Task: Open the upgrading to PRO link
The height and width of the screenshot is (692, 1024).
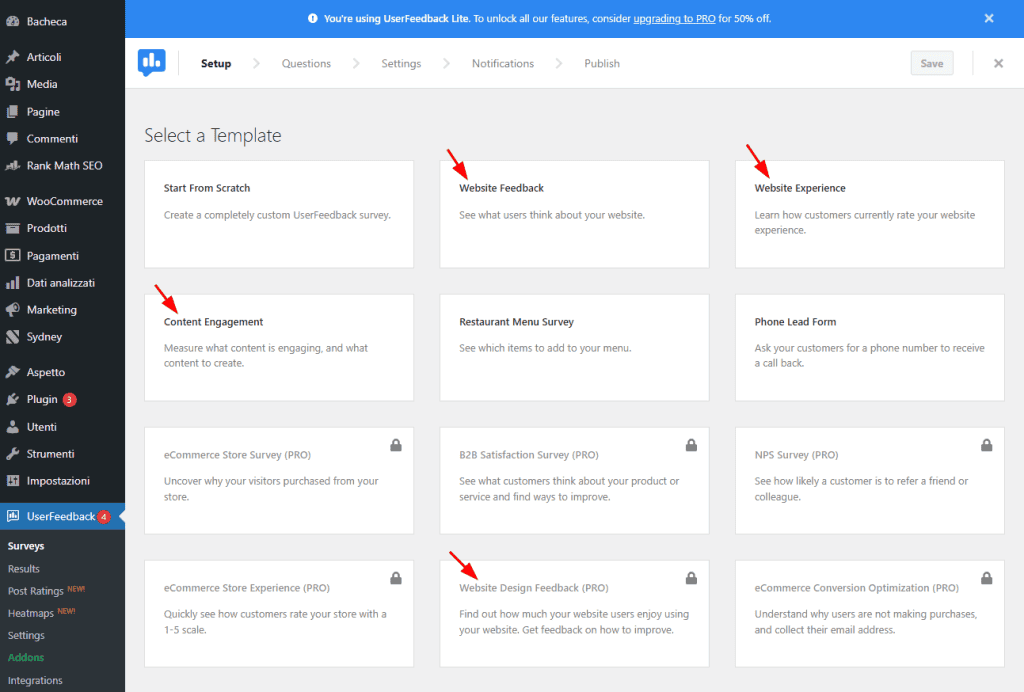Action: coord(675,18)
